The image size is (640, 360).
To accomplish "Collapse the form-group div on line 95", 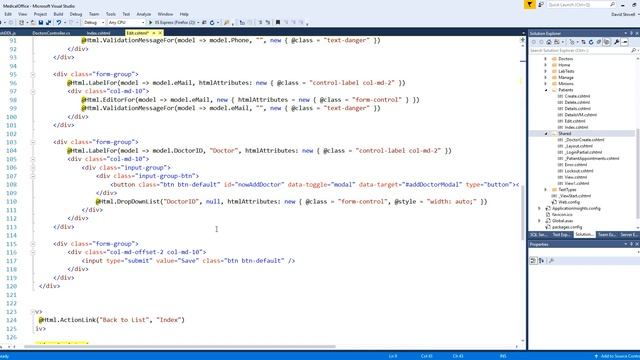I will click(33, 74).
